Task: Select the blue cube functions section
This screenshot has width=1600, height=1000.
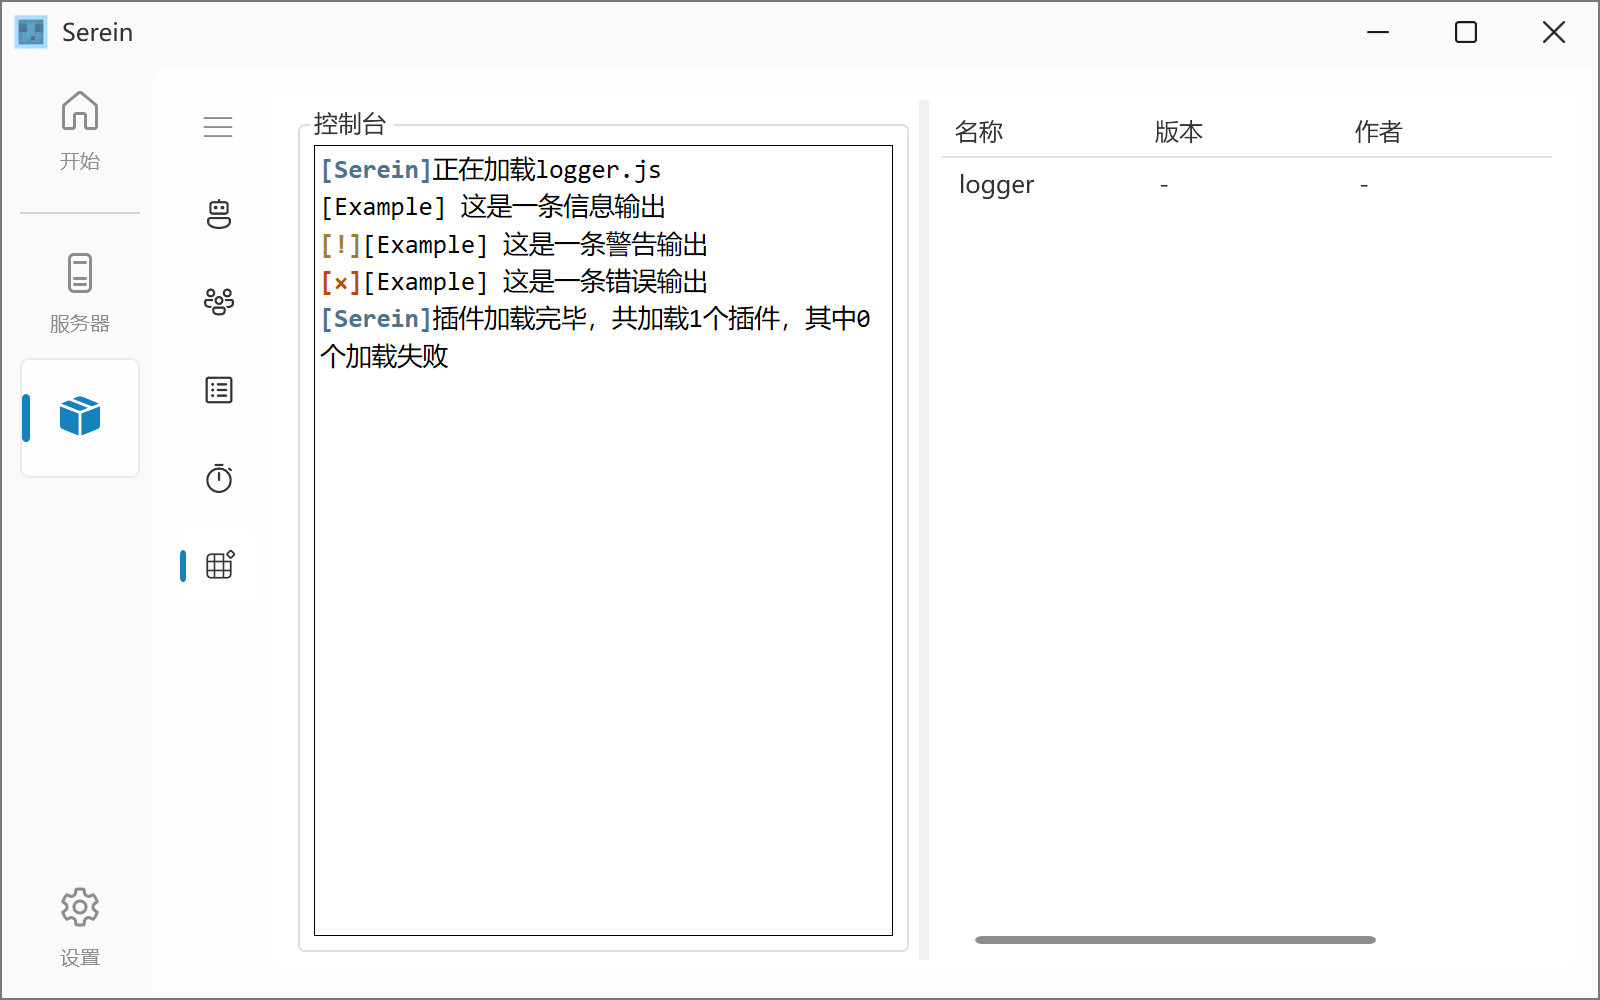Action: [80, 417]
